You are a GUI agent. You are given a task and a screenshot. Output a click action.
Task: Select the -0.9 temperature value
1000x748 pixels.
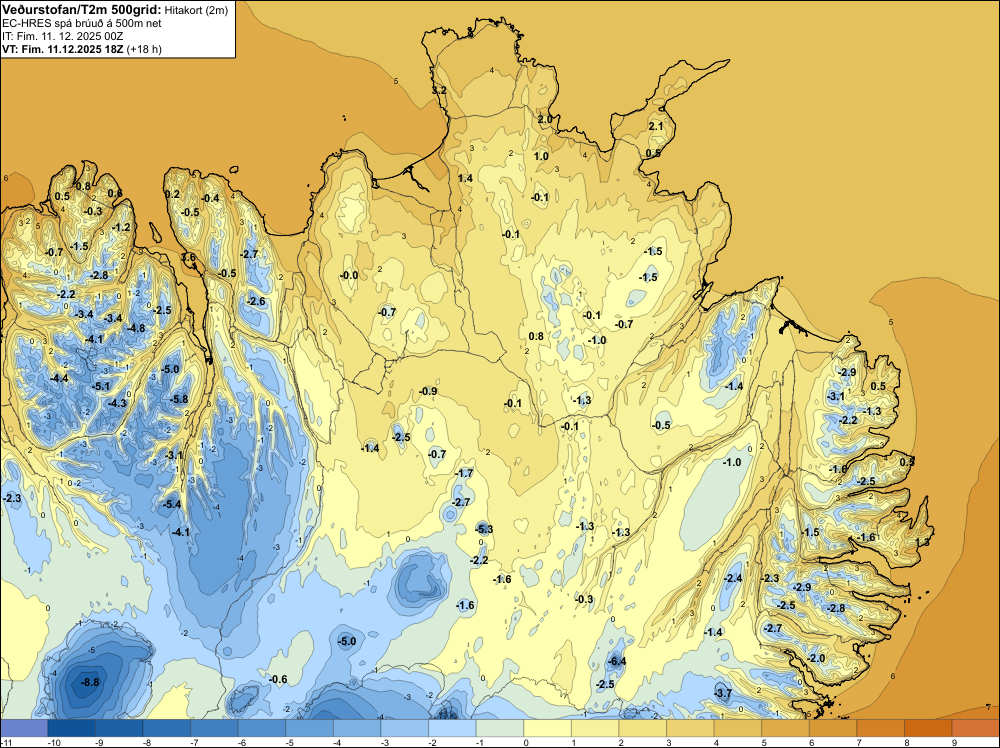[x=429, y=391]
